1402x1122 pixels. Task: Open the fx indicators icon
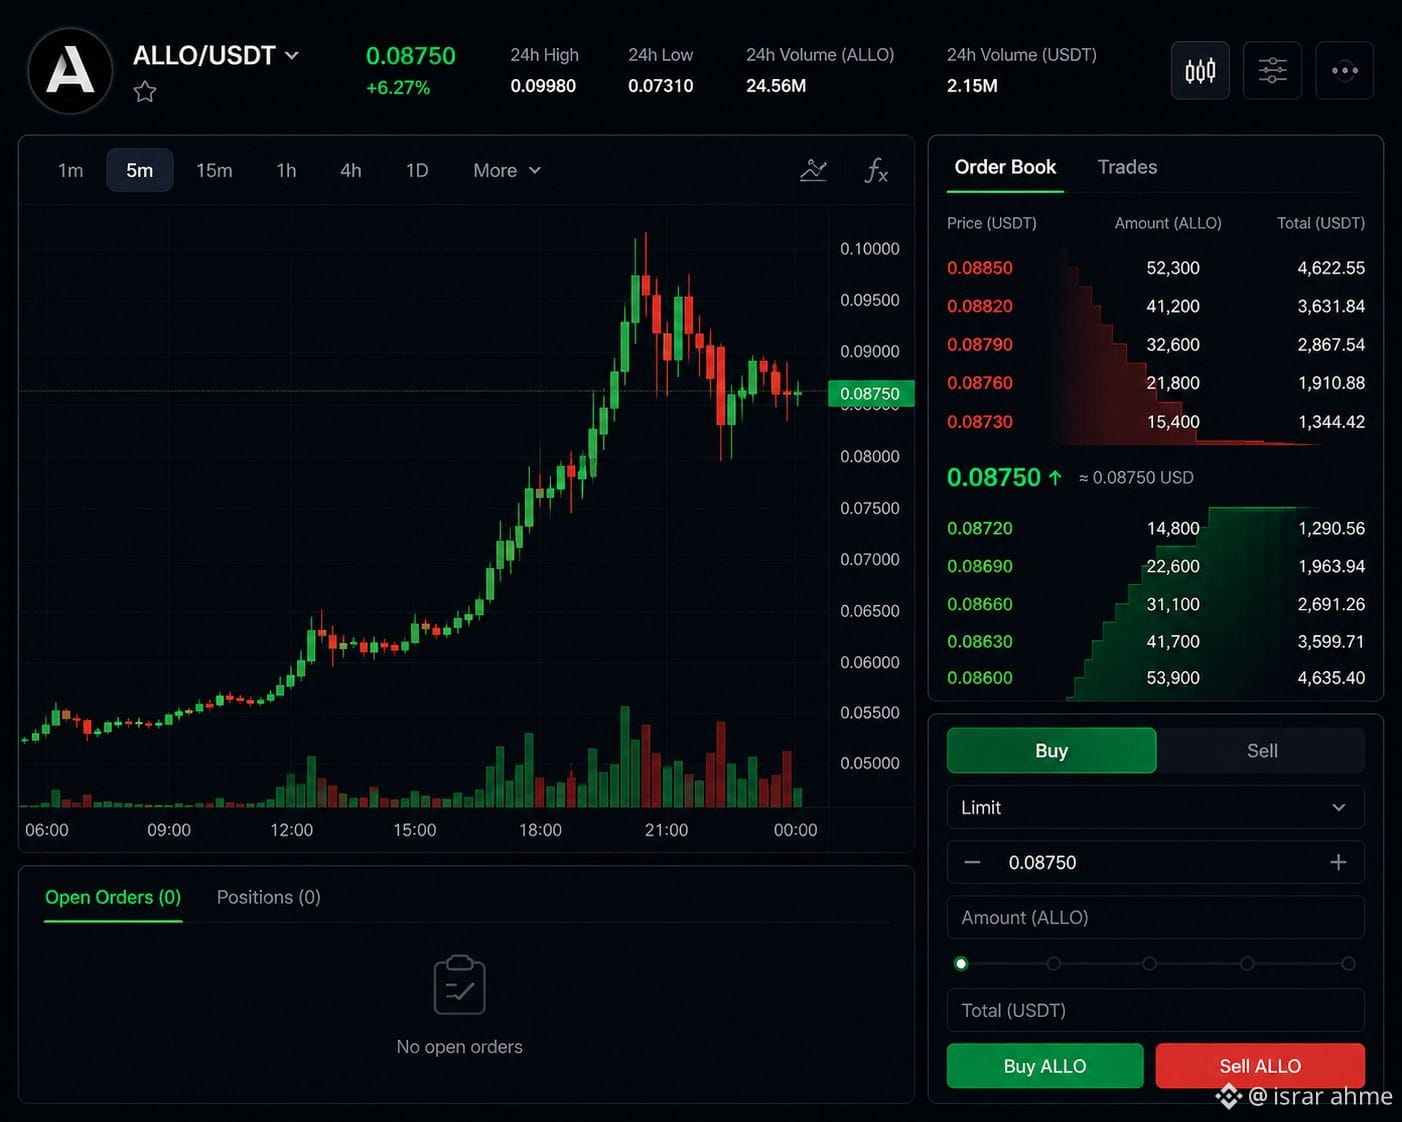coord(876,170)
